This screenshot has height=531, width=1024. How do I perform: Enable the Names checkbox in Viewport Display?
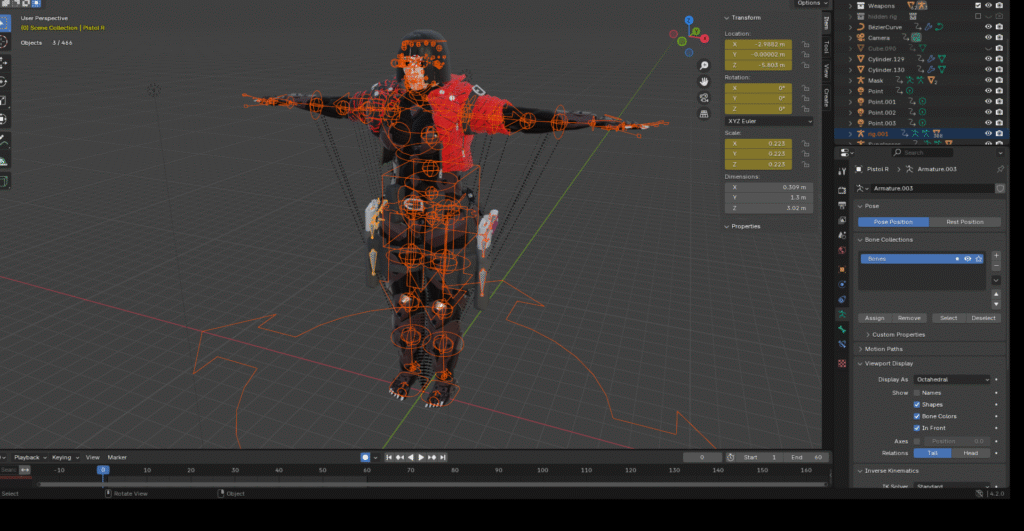917,393
